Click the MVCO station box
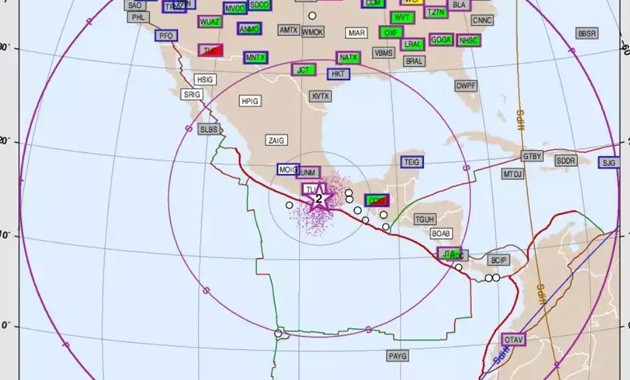 tap(235, 8)
